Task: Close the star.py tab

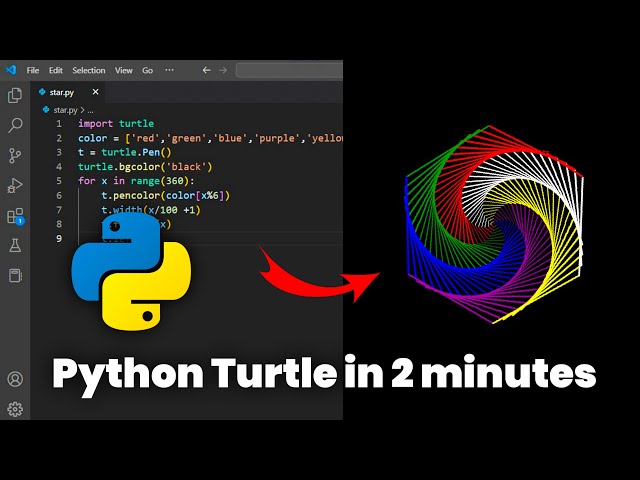Action: pos(96,92)
